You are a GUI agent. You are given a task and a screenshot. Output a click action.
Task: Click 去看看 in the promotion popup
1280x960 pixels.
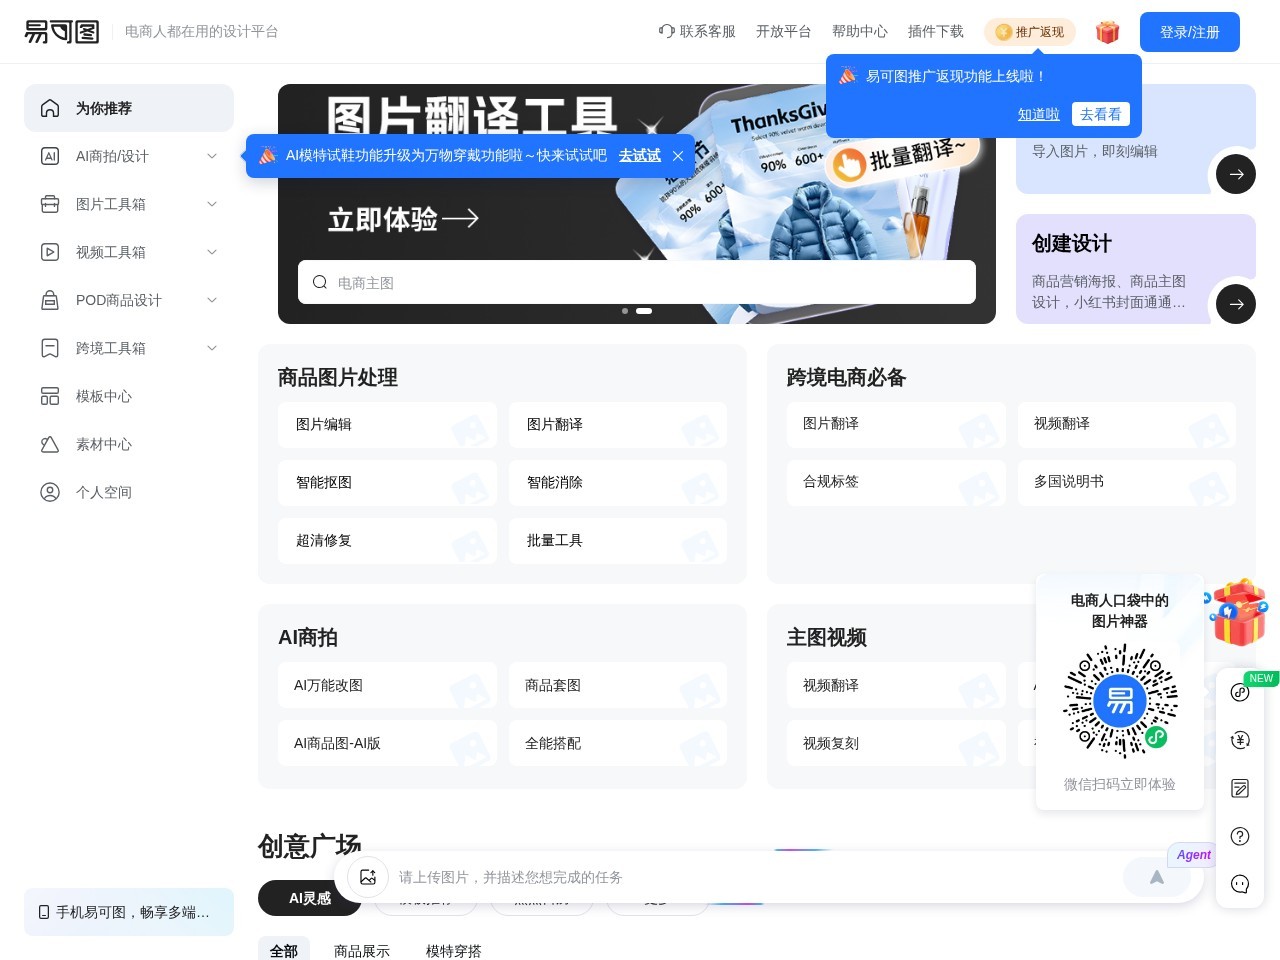click(1100, 114)
